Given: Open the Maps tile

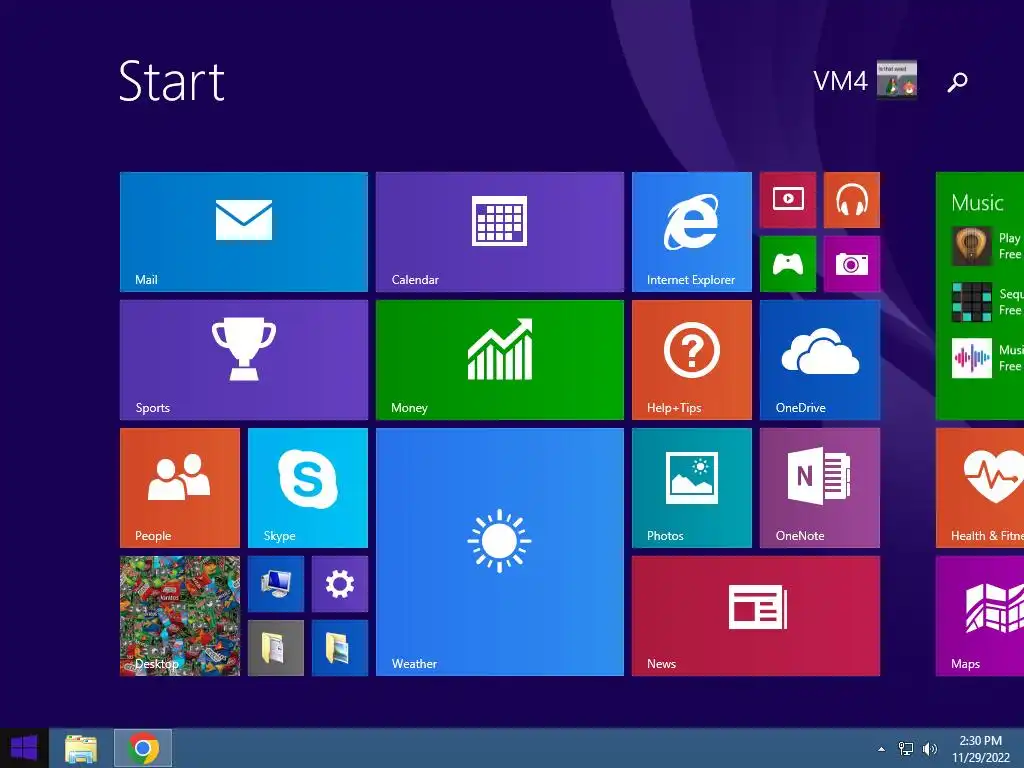Looking at the screenshot, I should (980, 616).
